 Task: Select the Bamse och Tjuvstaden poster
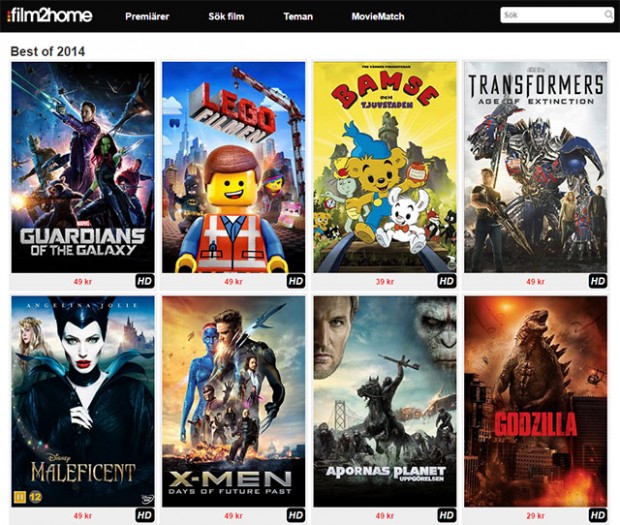385,167
